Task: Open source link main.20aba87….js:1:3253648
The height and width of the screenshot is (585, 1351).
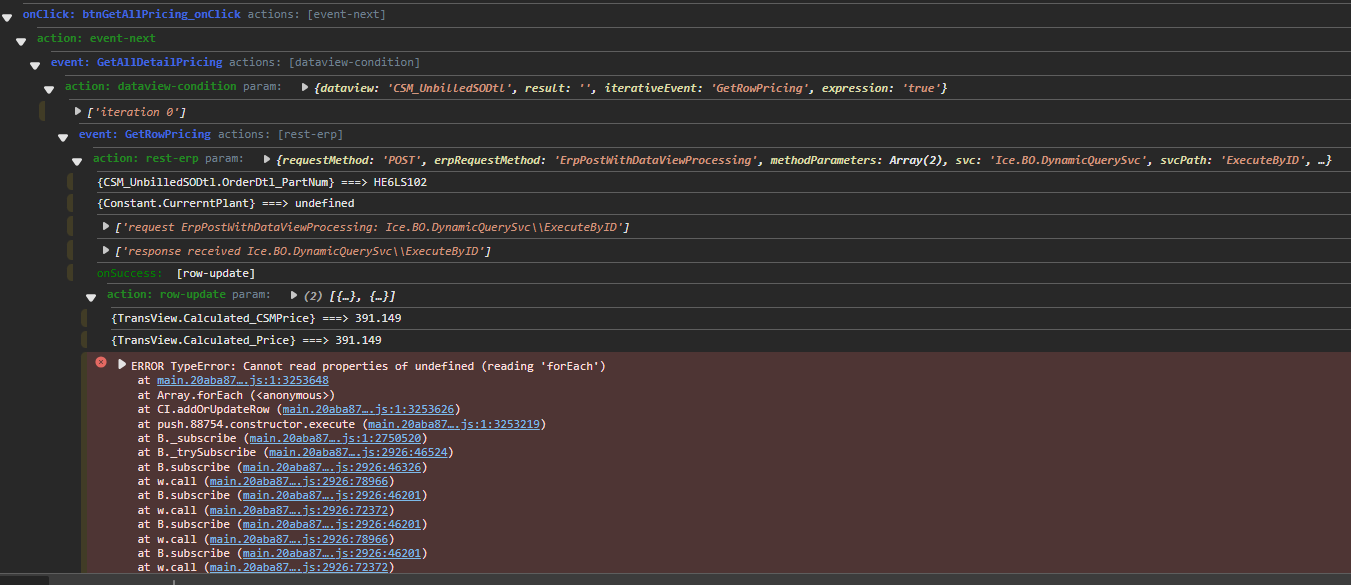Action: [x=243, y=381]
